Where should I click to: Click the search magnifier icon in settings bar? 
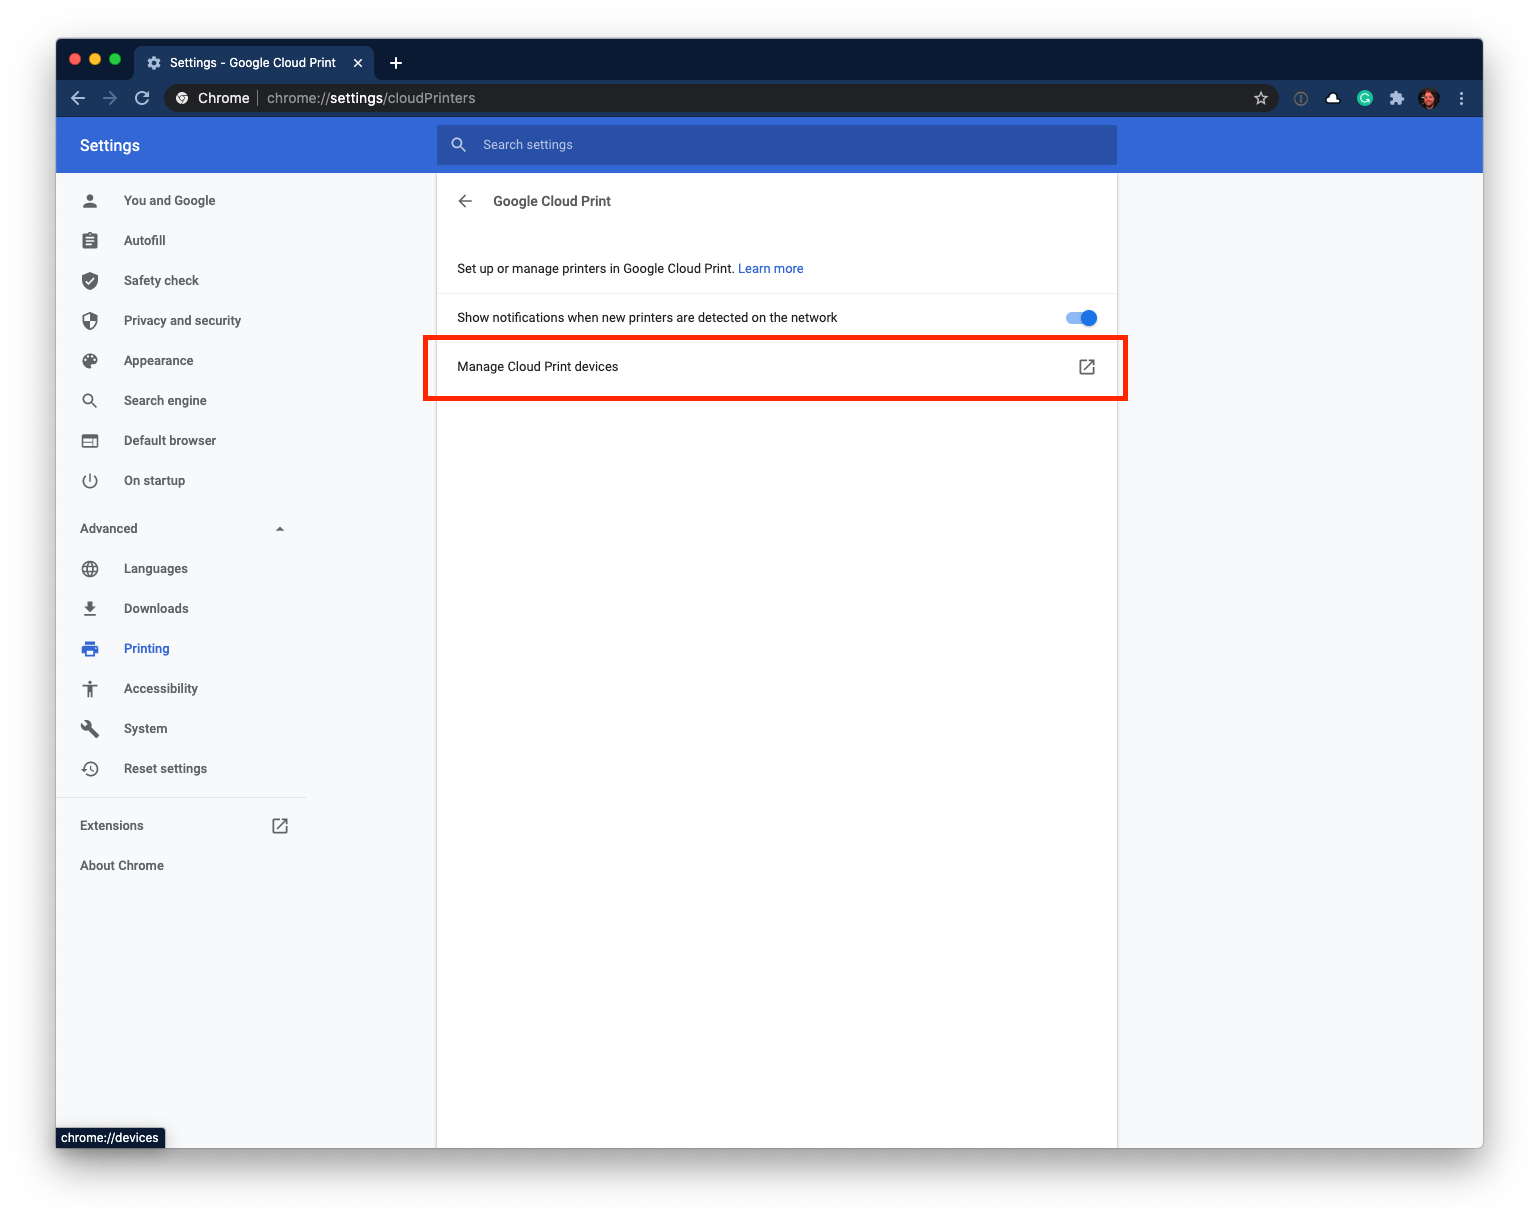pos(459,145)
